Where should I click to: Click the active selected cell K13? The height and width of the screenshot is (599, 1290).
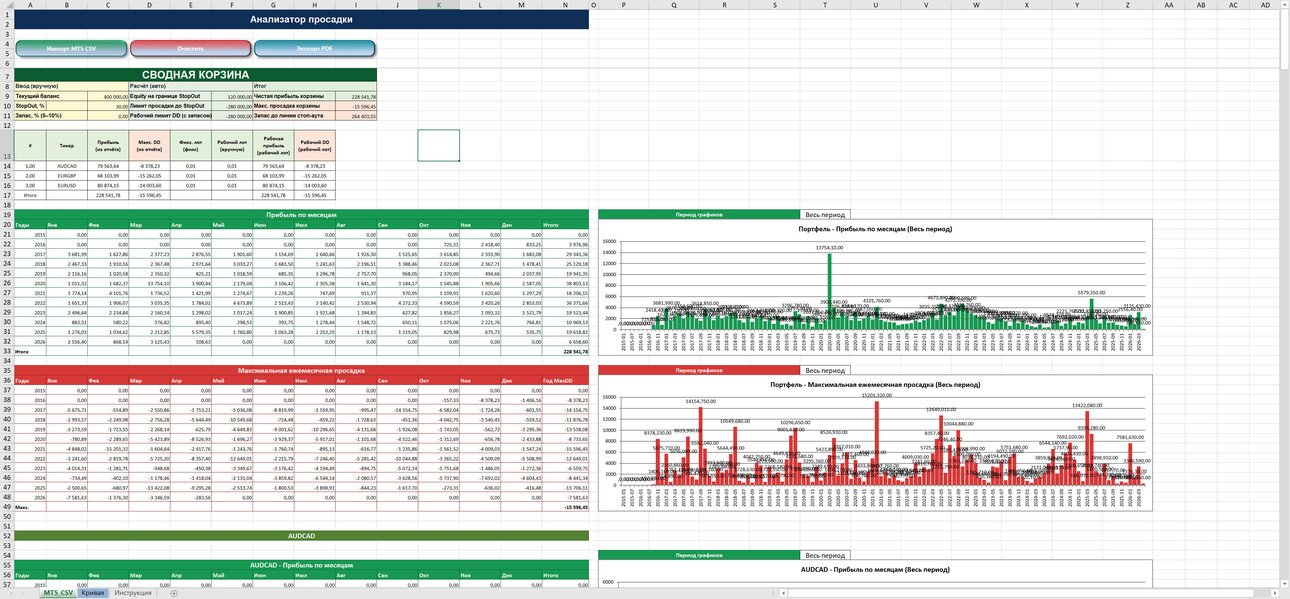click(439, 145)
